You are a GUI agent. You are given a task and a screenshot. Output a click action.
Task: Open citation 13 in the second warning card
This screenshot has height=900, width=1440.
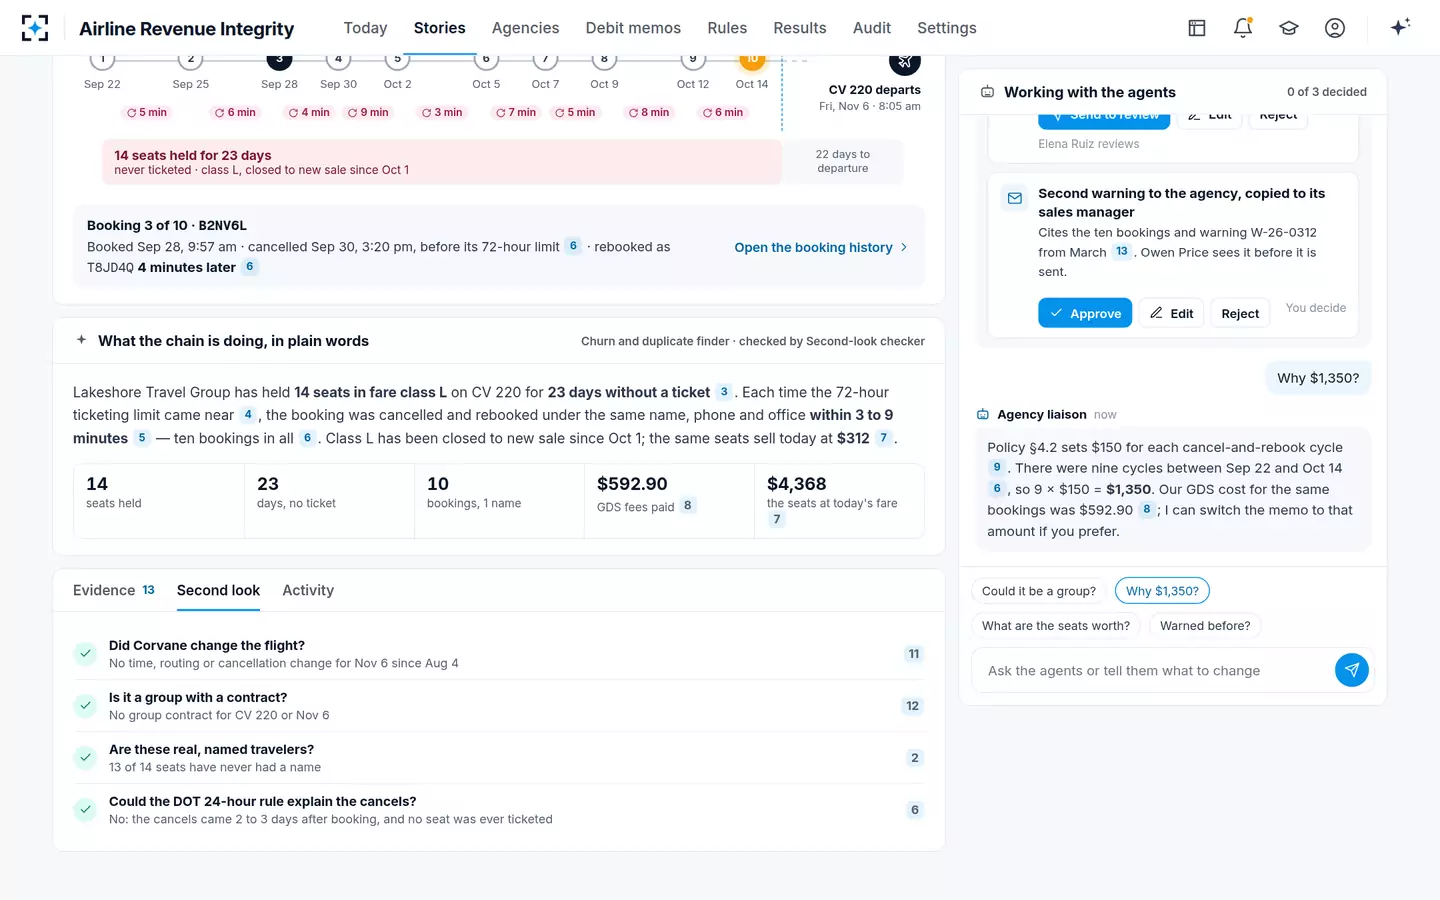click(x=1122, y=252)
